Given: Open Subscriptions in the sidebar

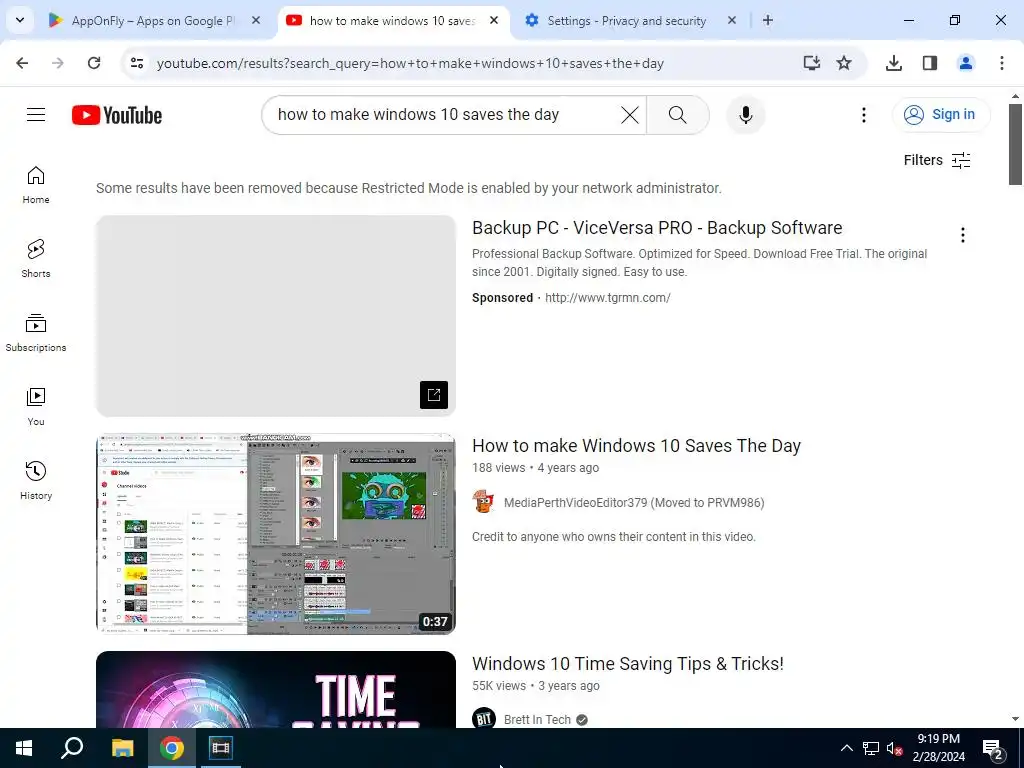Looking at the screenshot, I should (36, 333).
